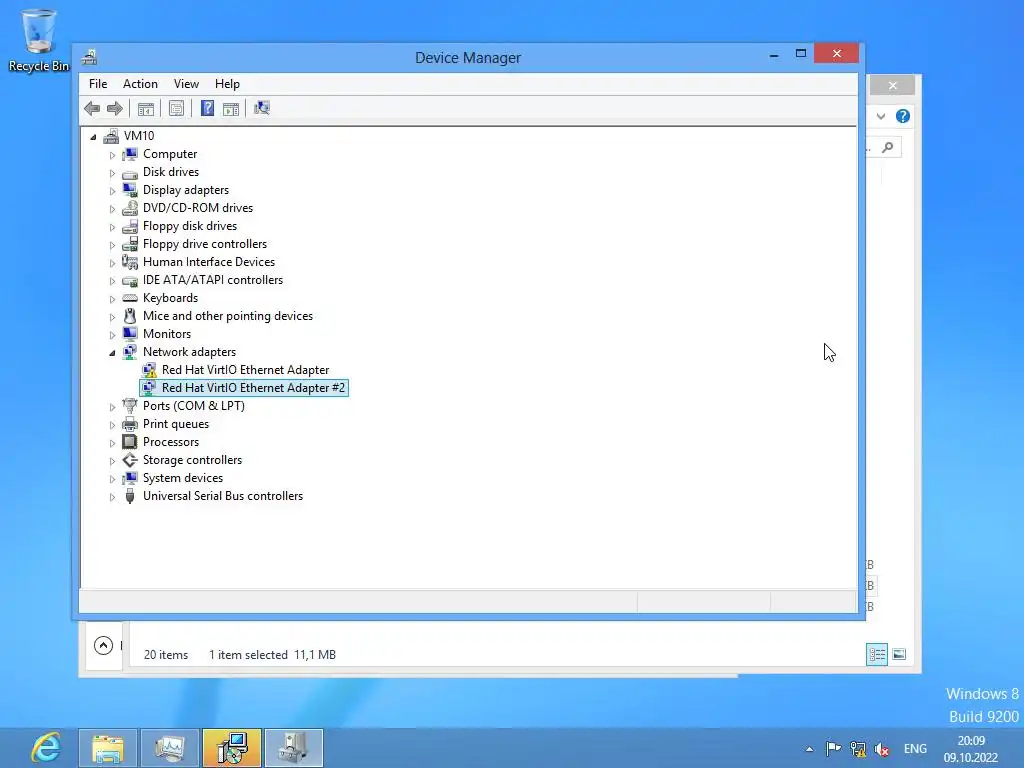Click the DVD/CD-ROM drives icon
1024x768 pixels.
pyautogui.click(x=130, y=208)
